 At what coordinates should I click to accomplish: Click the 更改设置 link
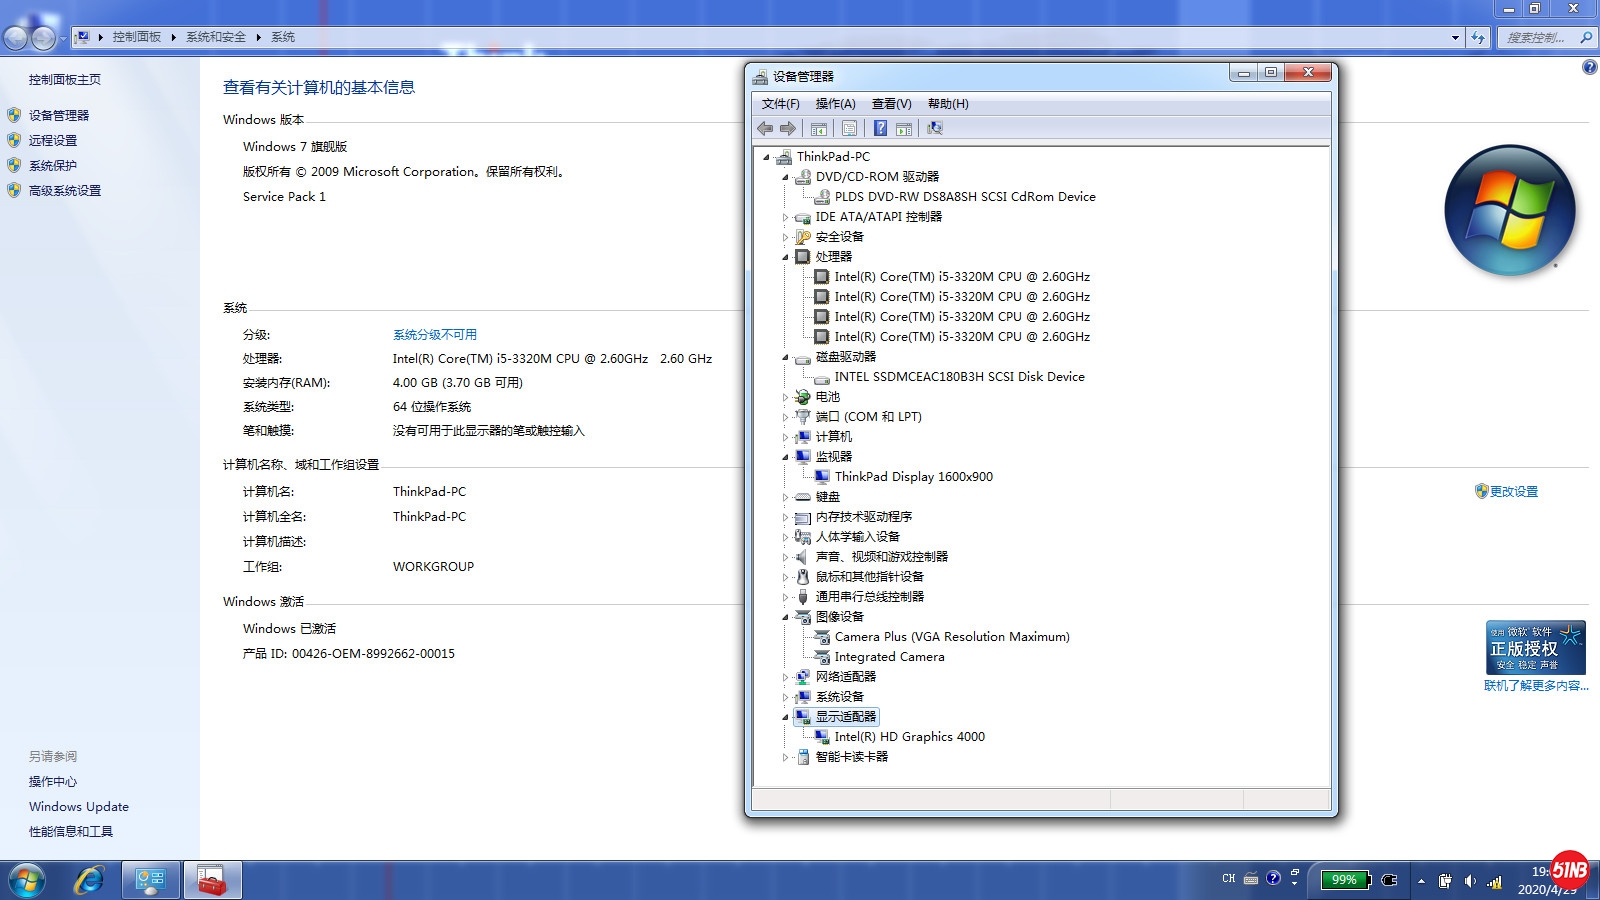(x=1513, y=492)
